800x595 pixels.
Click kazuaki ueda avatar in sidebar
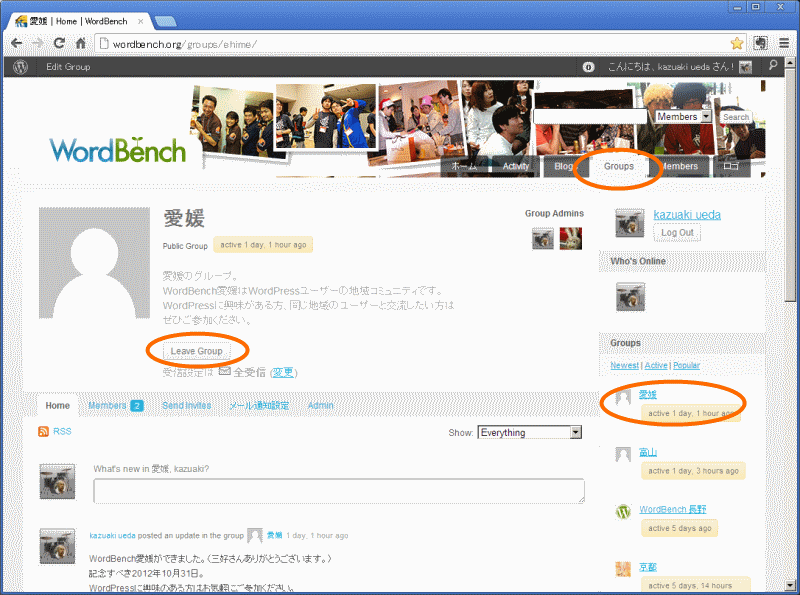[x=630, y=223]
